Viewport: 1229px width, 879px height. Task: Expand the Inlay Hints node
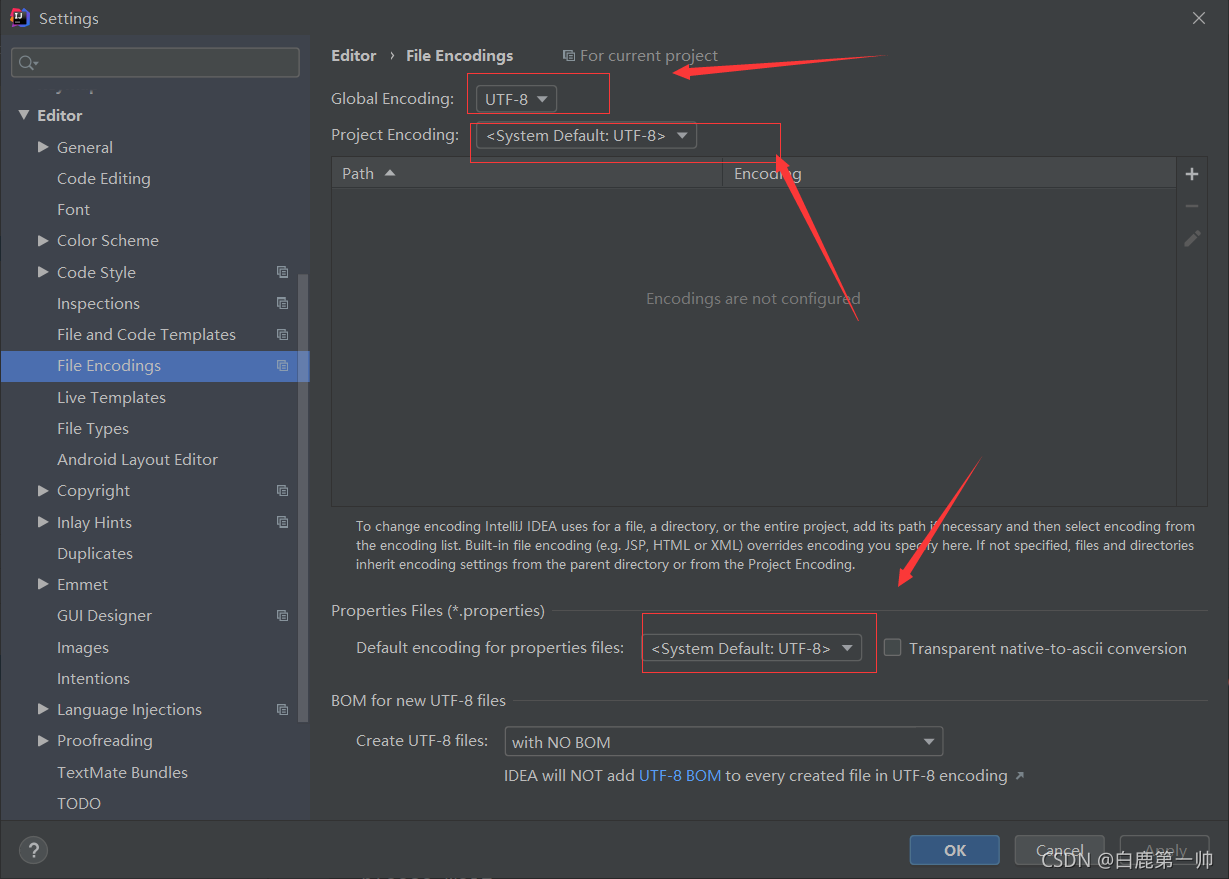pos(43,522)
